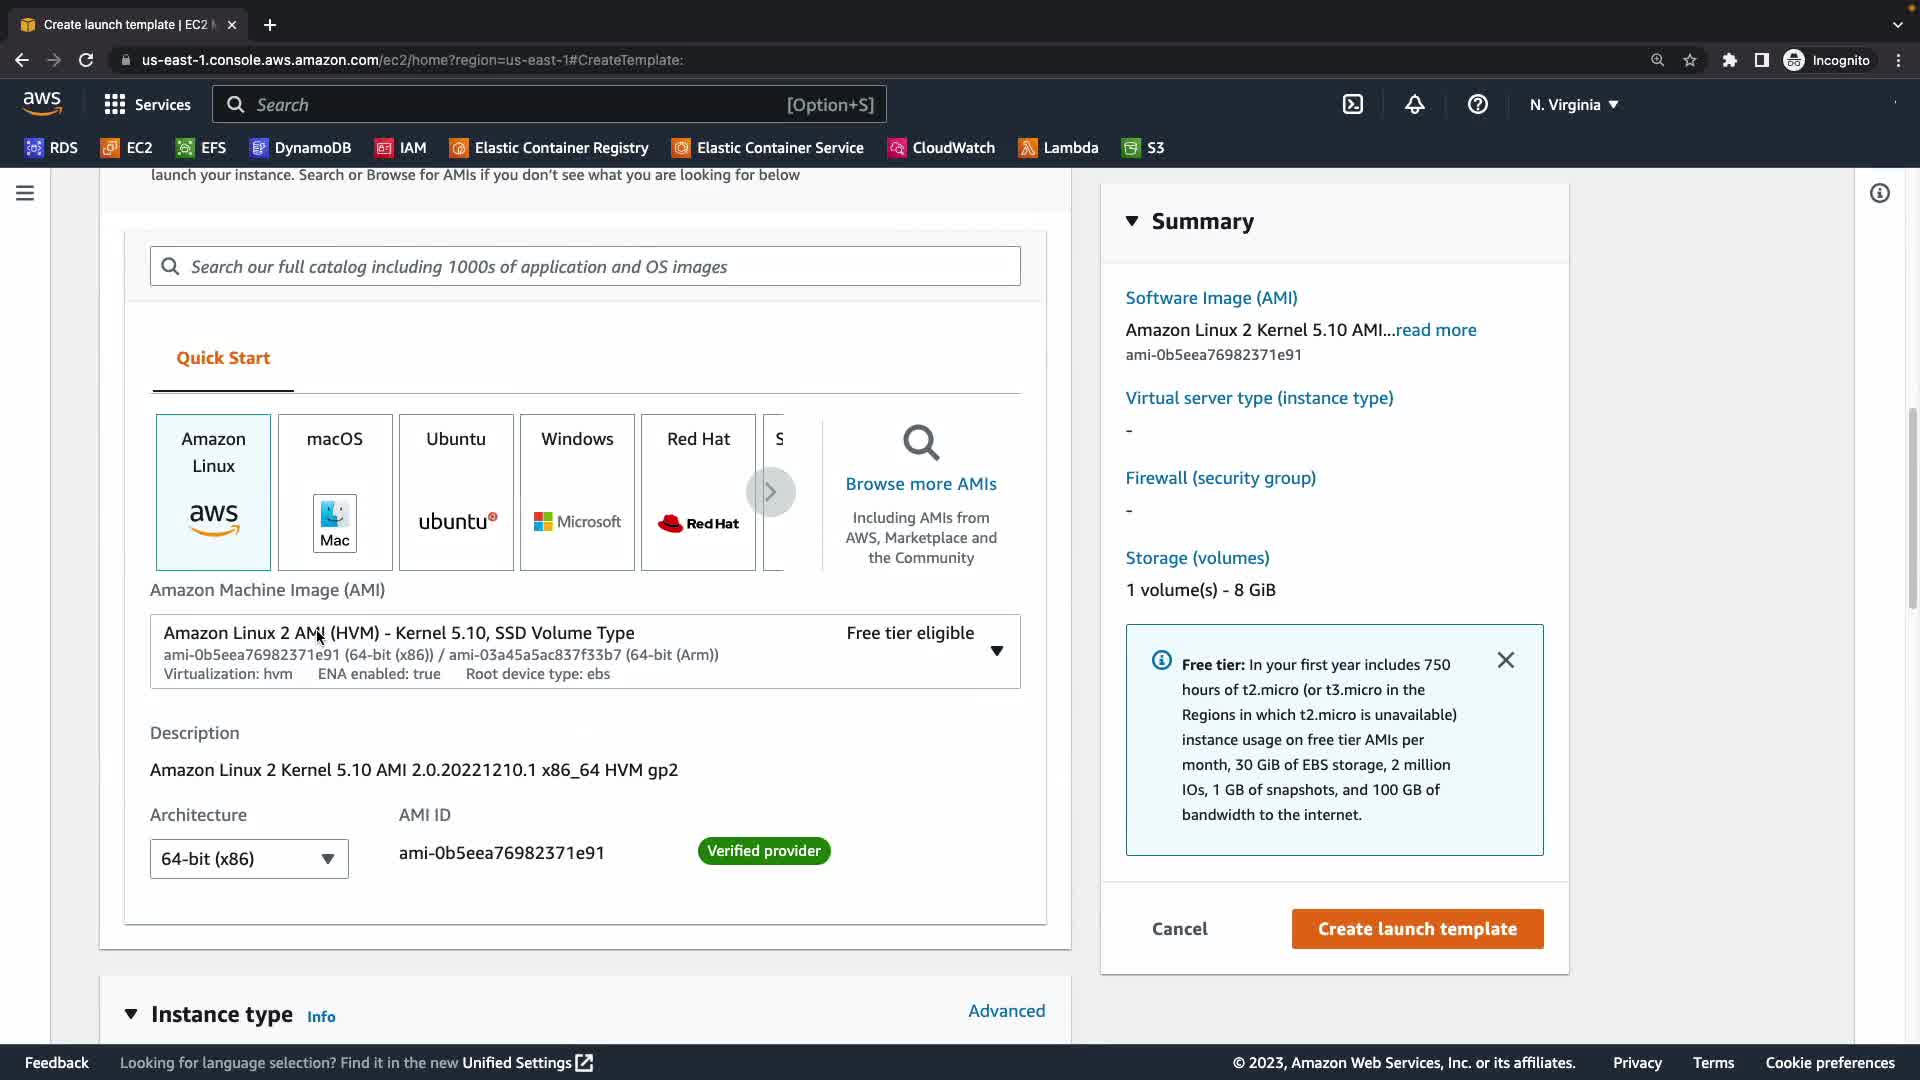Select the Quick Start tab
Viewport: 1920px width, 1080px height.
click(x=223, y=358)
